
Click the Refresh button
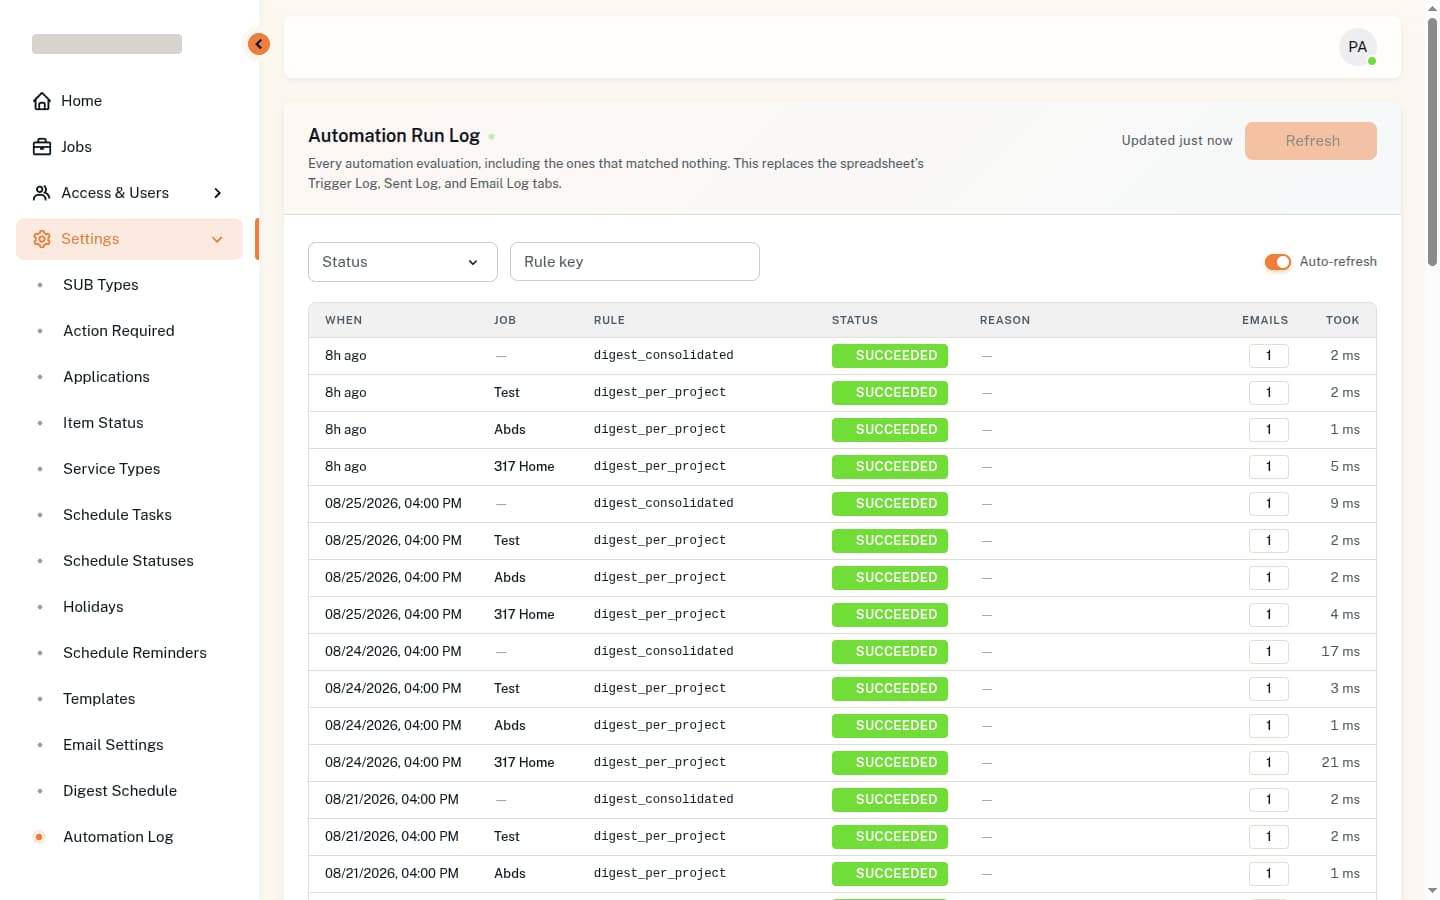1311,141
